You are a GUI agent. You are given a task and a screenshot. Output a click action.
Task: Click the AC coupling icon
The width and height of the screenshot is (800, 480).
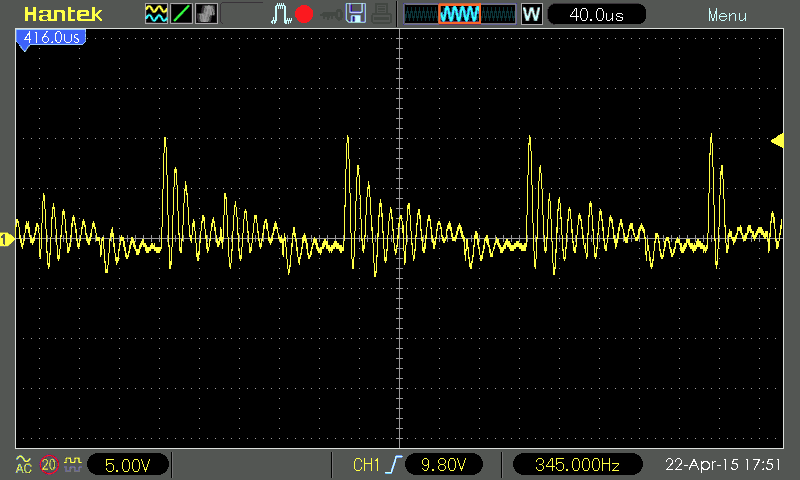(x=23, y=464)
